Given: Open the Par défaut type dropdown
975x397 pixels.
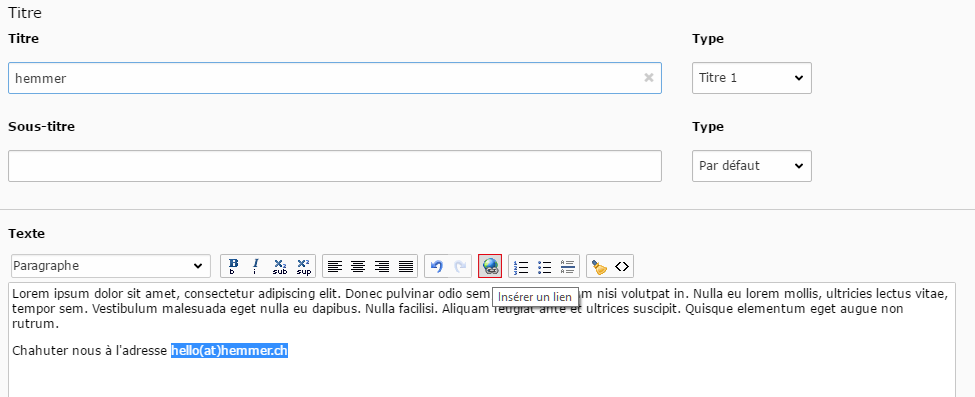Looking at the screenshot, I should click(x=752, y=166).
